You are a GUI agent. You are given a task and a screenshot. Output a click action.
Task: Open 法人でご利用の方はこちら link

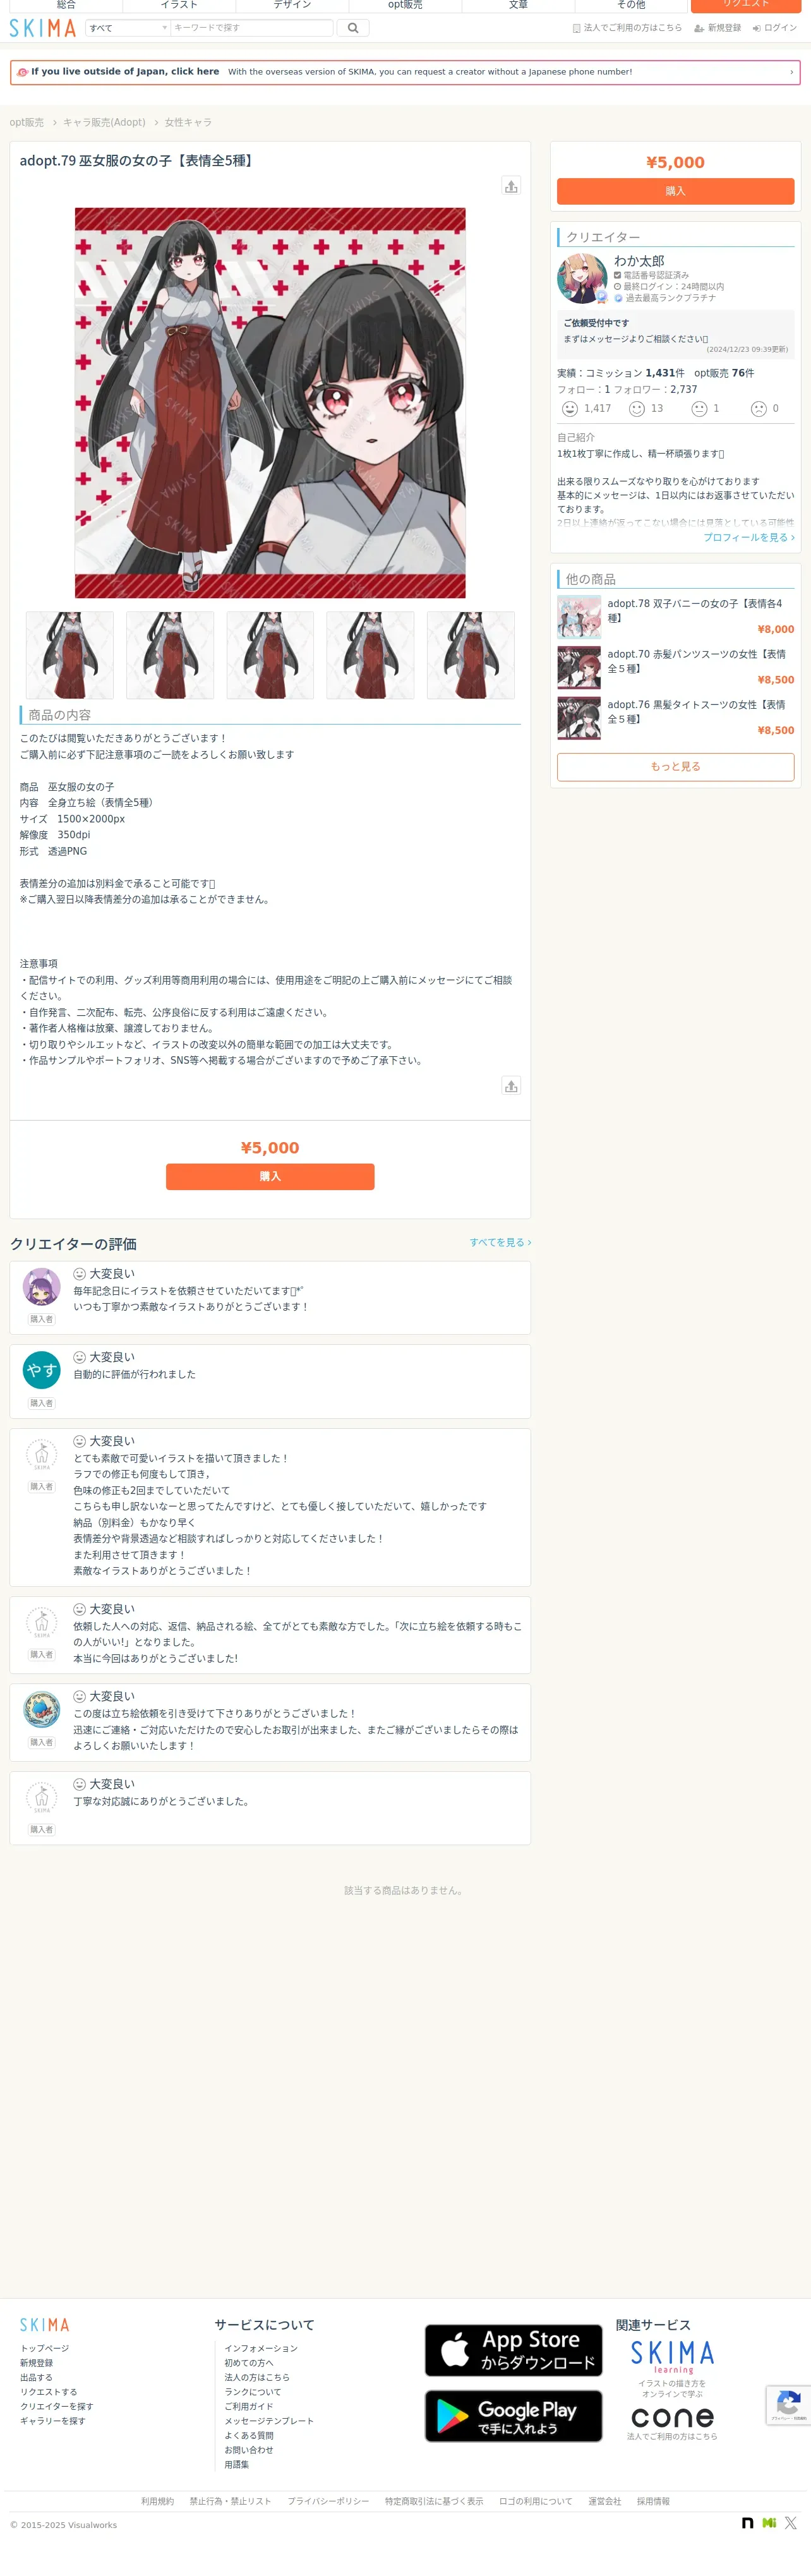[627, 28]
